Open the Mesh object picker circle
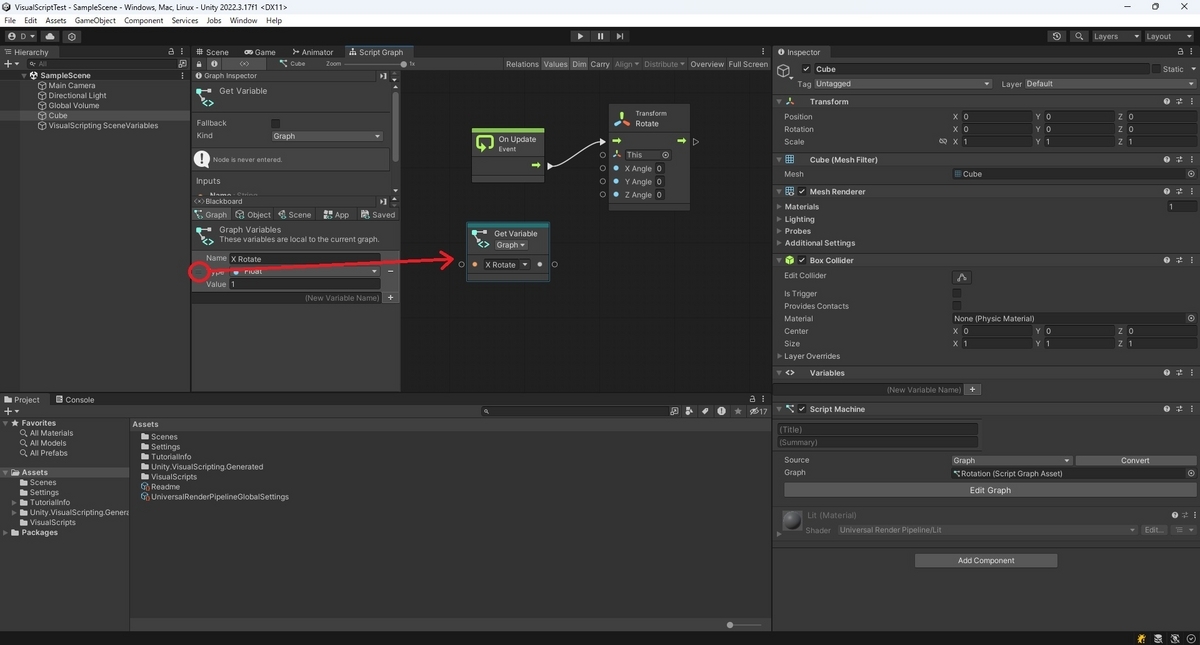The width and height of the screenshot is (1200, 645). pos(1191,174)
